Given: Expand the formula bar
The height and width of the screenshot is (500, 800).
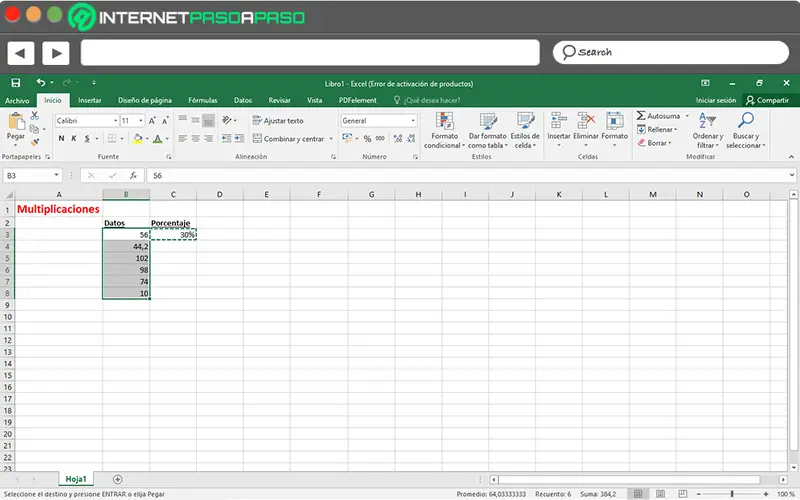Looking at the screenshot, I should tap(791, 175).
